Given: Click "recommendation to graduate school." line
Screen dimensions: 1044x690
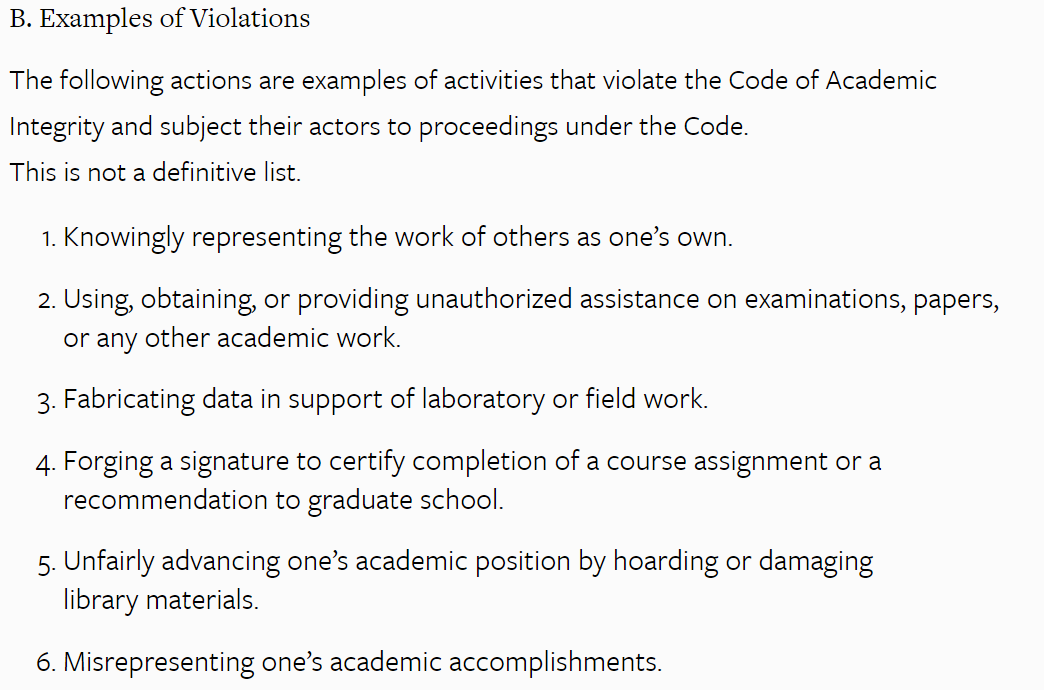Looking at the screenshot, I should [x=283, y=499].
